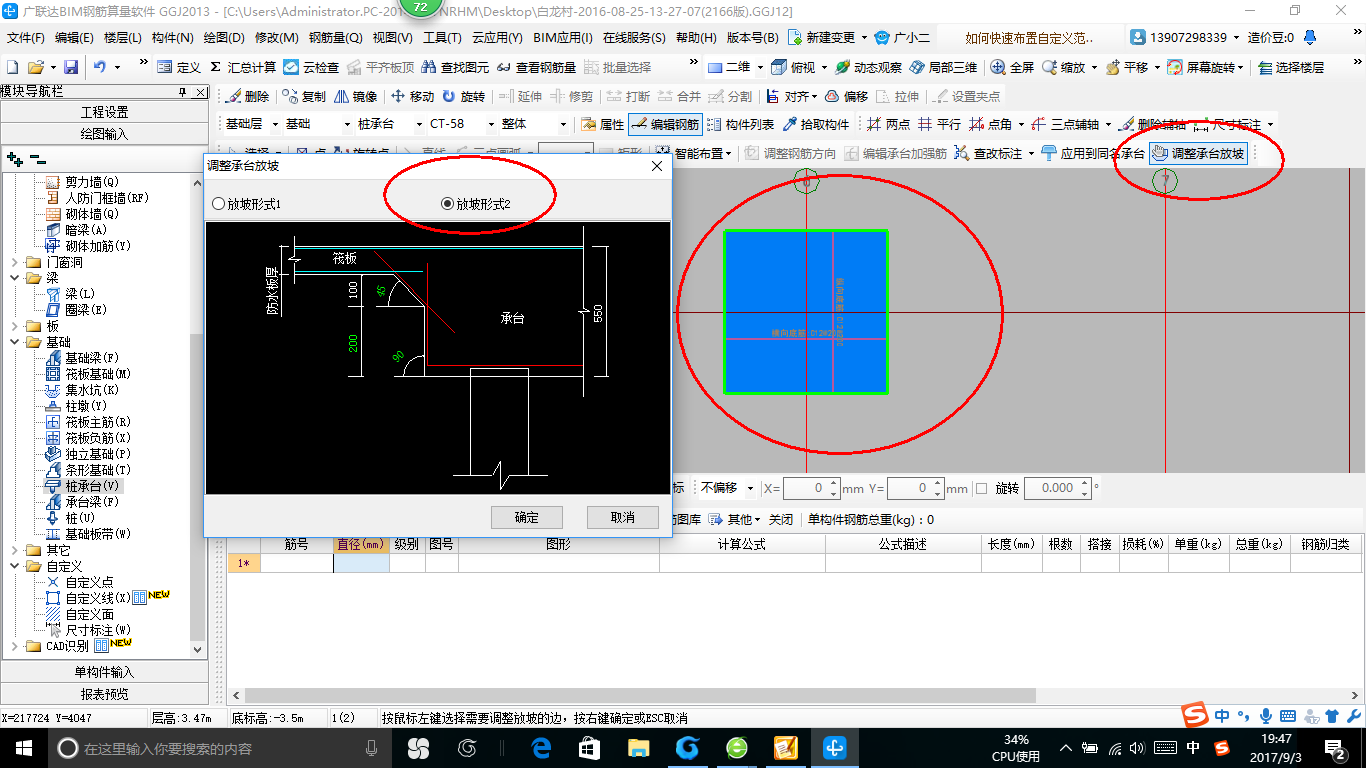Select the 镜像 mirror tool
Image resolution: width=1366 pixels, height=768 pixels.
(x=356, y=96)
